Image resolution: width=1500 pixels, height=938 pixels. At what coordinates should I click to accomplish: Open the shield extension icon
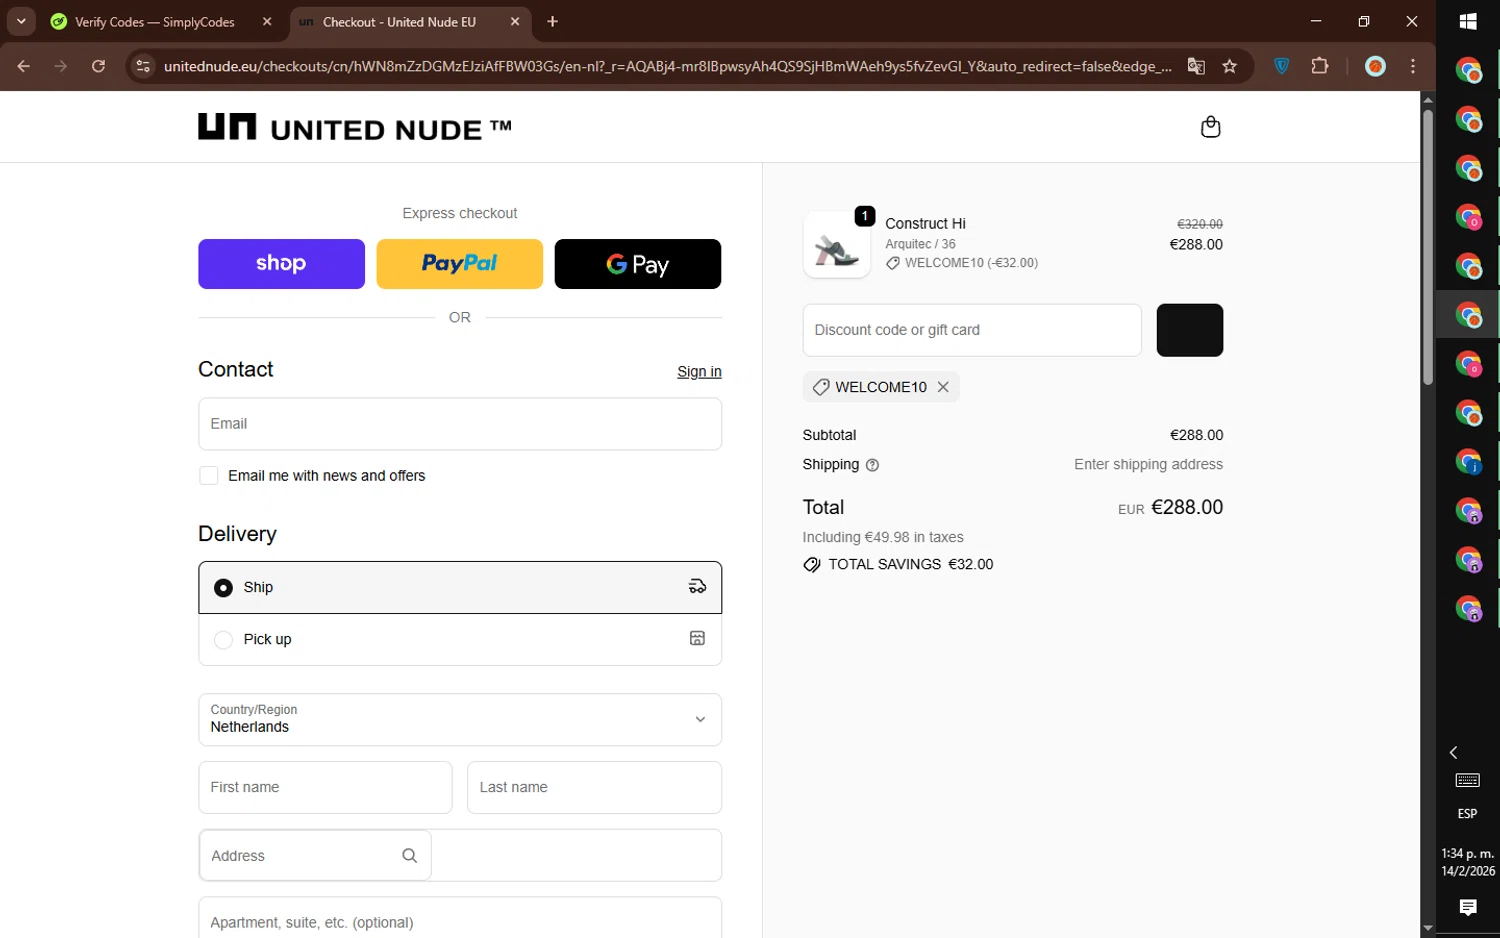click(1282, 66)
